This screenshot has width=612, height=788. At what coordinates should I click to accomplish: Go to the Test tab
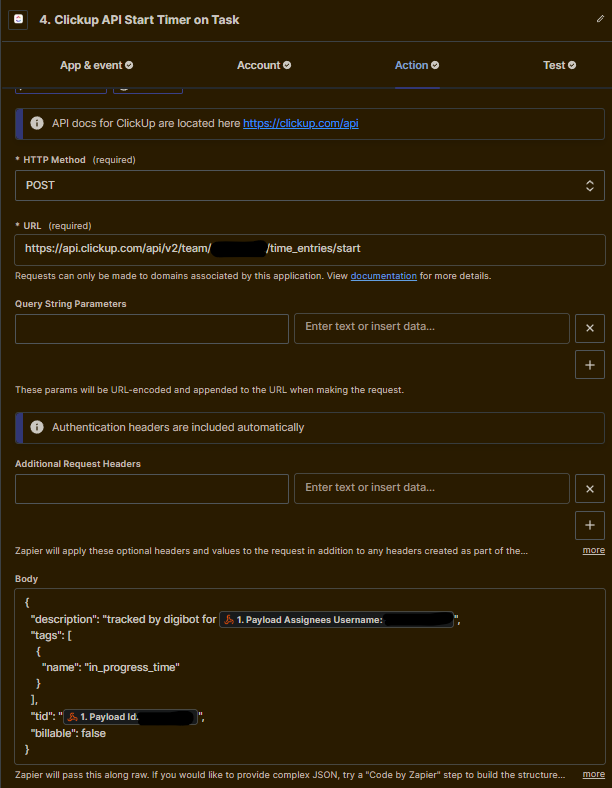559,65
